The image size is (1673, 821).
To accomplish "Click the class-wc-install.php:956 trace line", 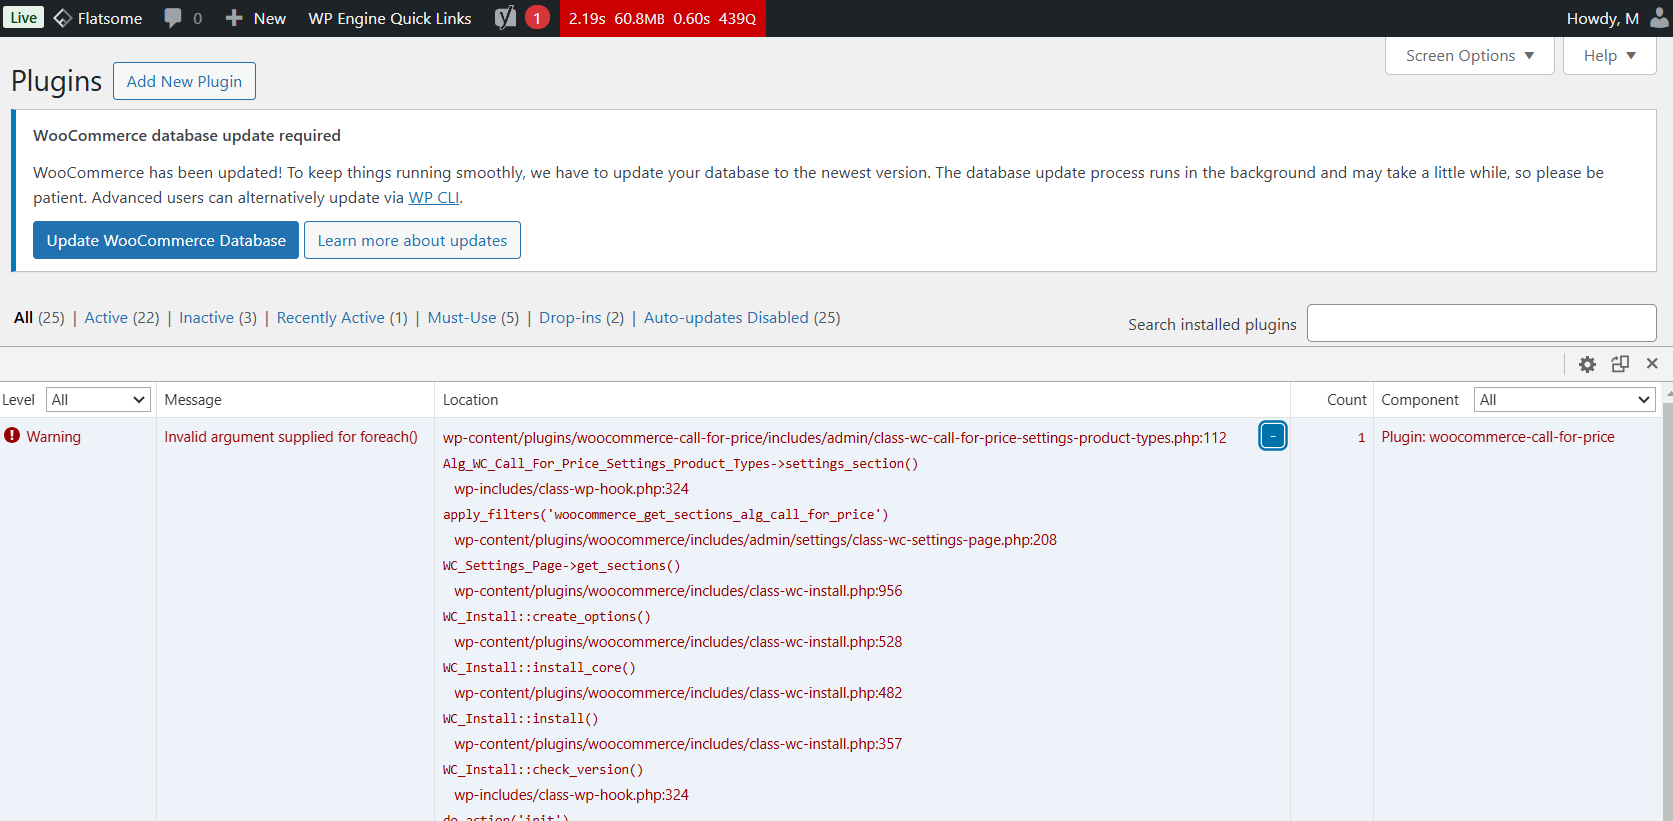I will coord(678,591).
